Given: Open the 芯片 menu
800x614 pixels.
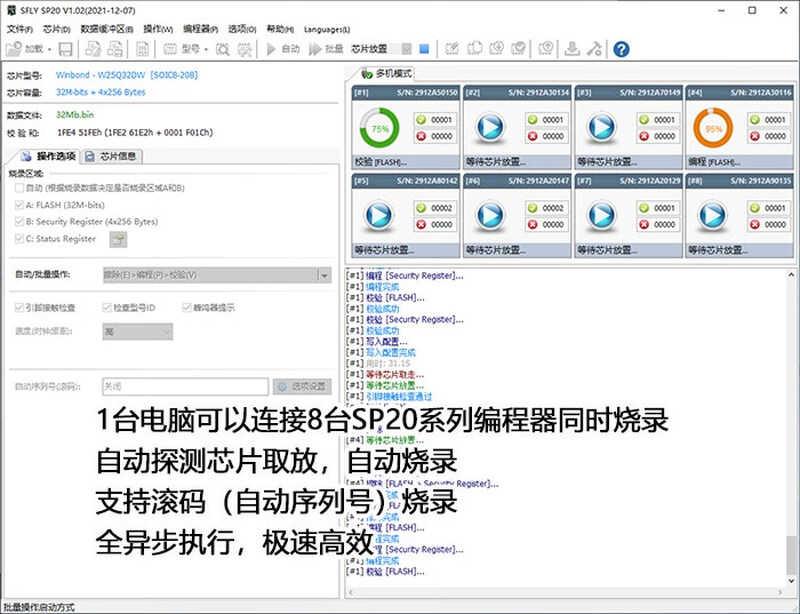Looking at the screenshot, I should click(57, 29).
